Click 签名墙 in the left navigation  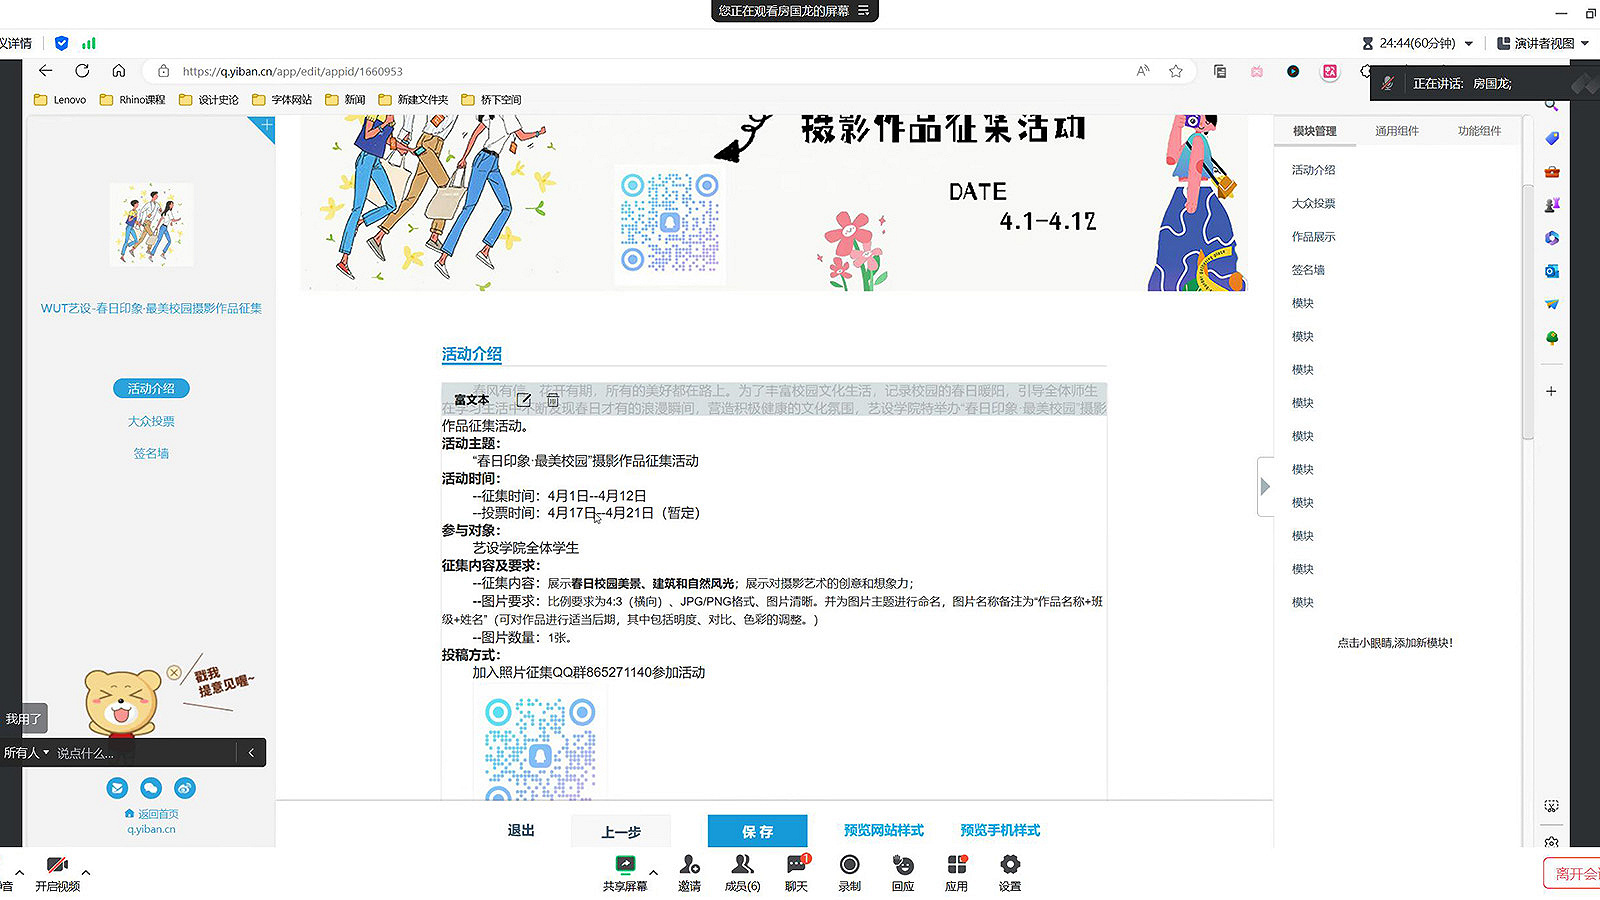point(151,453)
